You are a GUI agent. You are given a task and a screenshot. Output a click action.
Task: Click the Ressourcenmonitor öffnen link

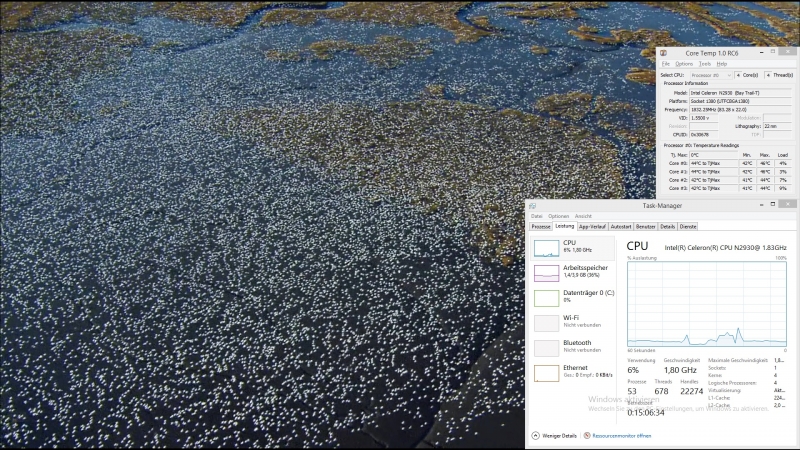tap(621, 436)
